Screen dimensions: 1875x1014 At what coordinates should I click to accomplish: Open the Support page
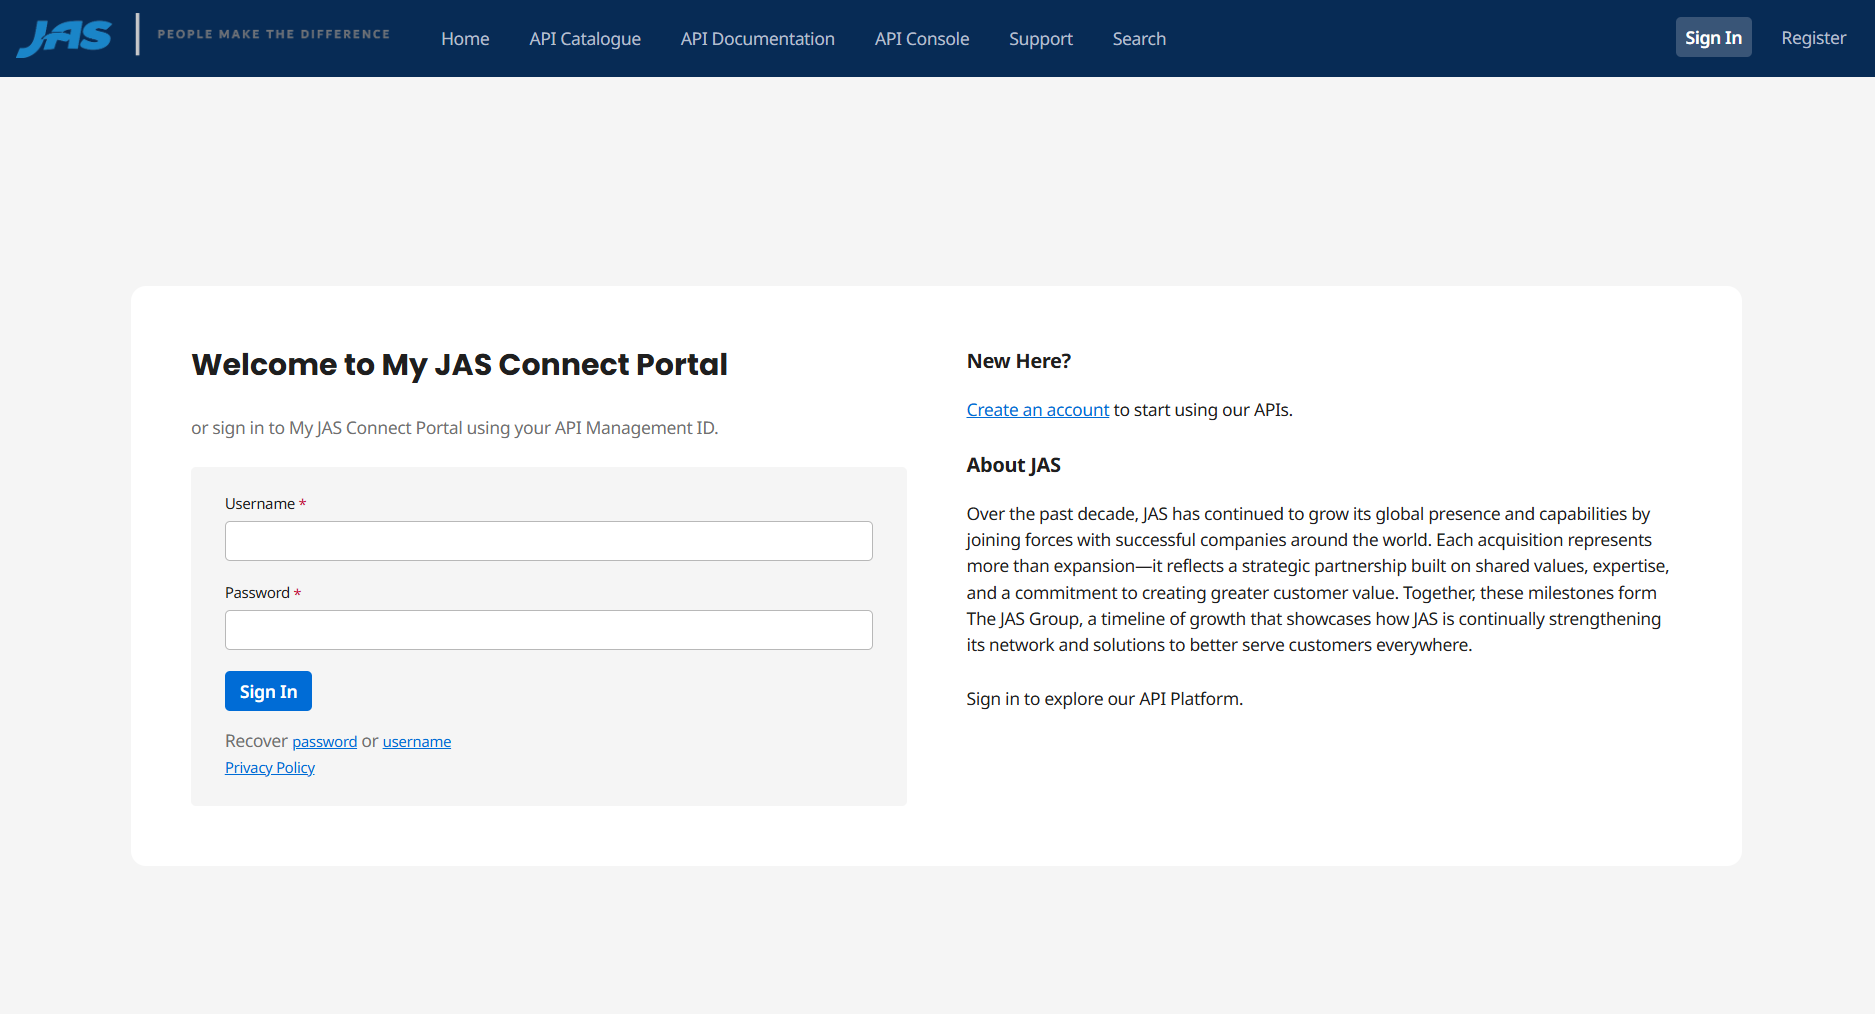[1040, 39]
